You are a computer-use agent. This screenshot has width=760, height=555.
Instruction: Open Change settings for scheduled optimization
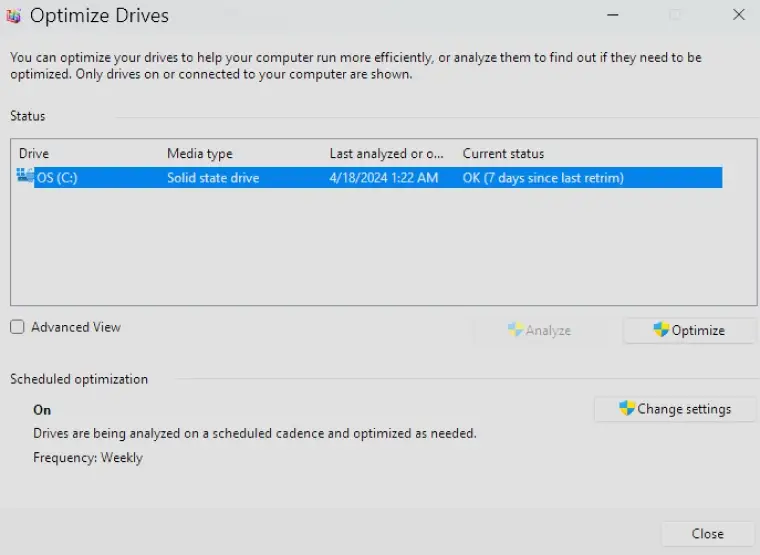coord(675,409)
